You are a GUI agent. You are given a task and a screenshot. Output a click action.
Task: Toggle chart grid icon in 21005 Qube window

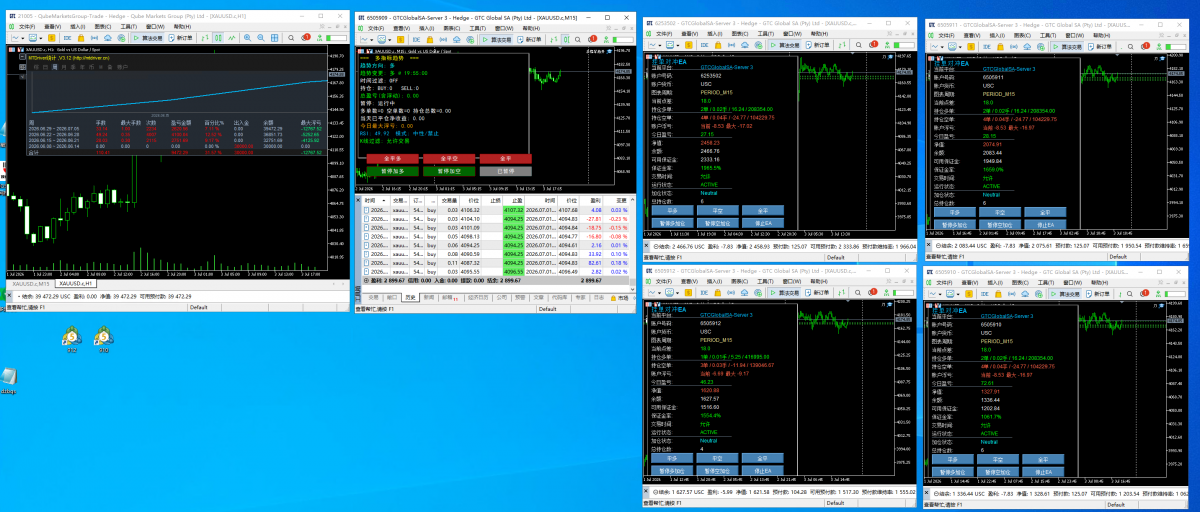click(274, 38)
